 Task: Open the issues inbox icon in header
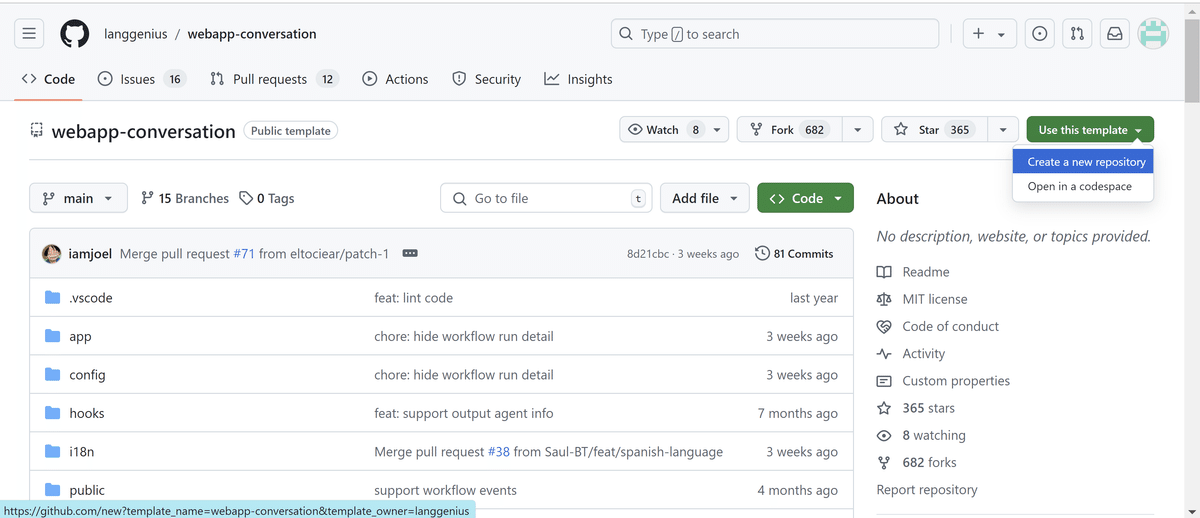click(1040, 34)
